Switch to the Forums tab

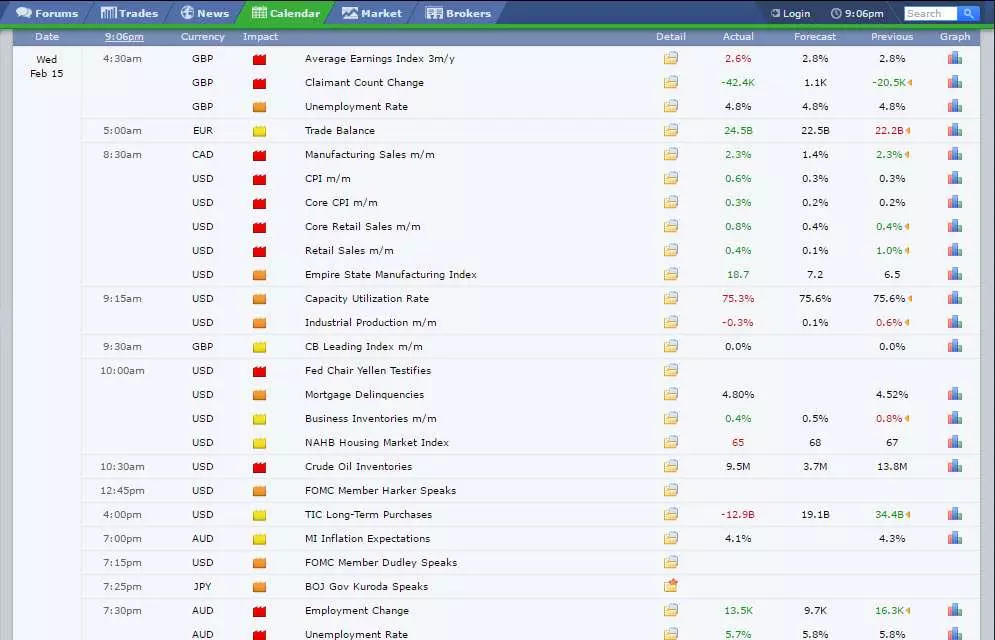[x=47, y=13]
